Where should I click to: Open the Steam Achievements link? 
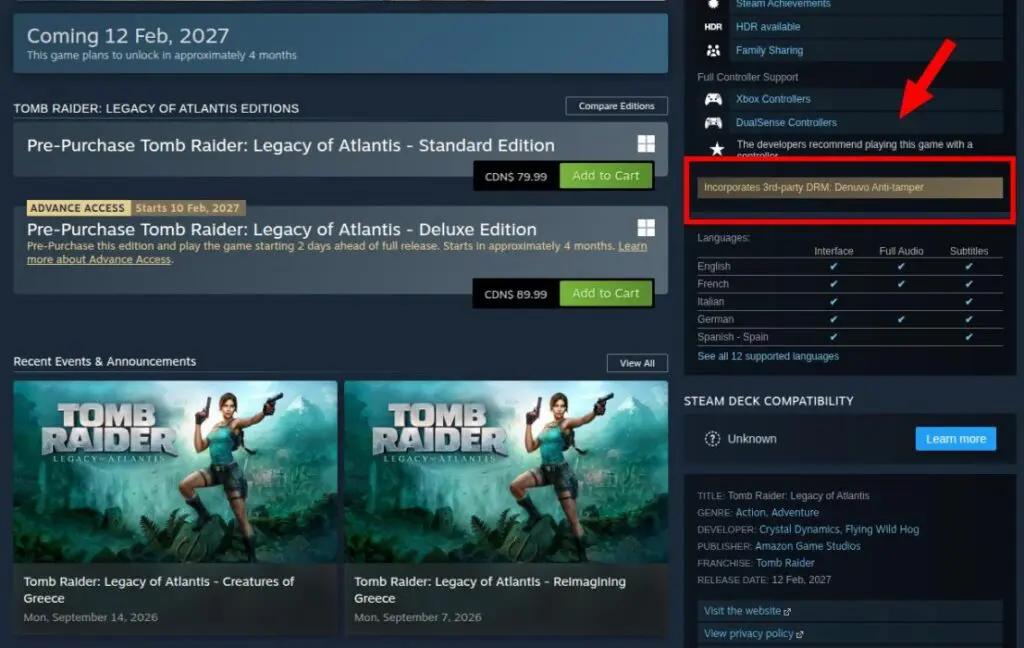pos(783,4)
